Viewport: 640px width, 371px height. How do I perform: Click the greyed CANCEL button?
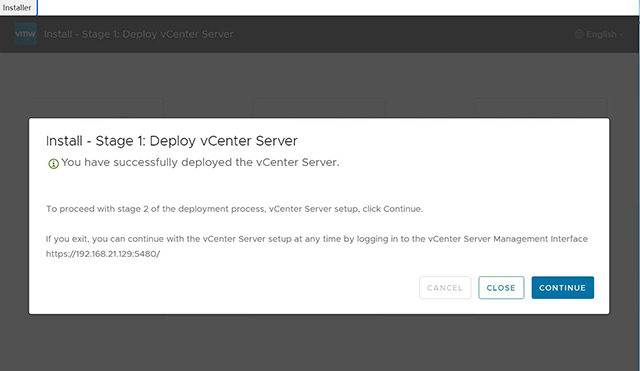point(445,288)
